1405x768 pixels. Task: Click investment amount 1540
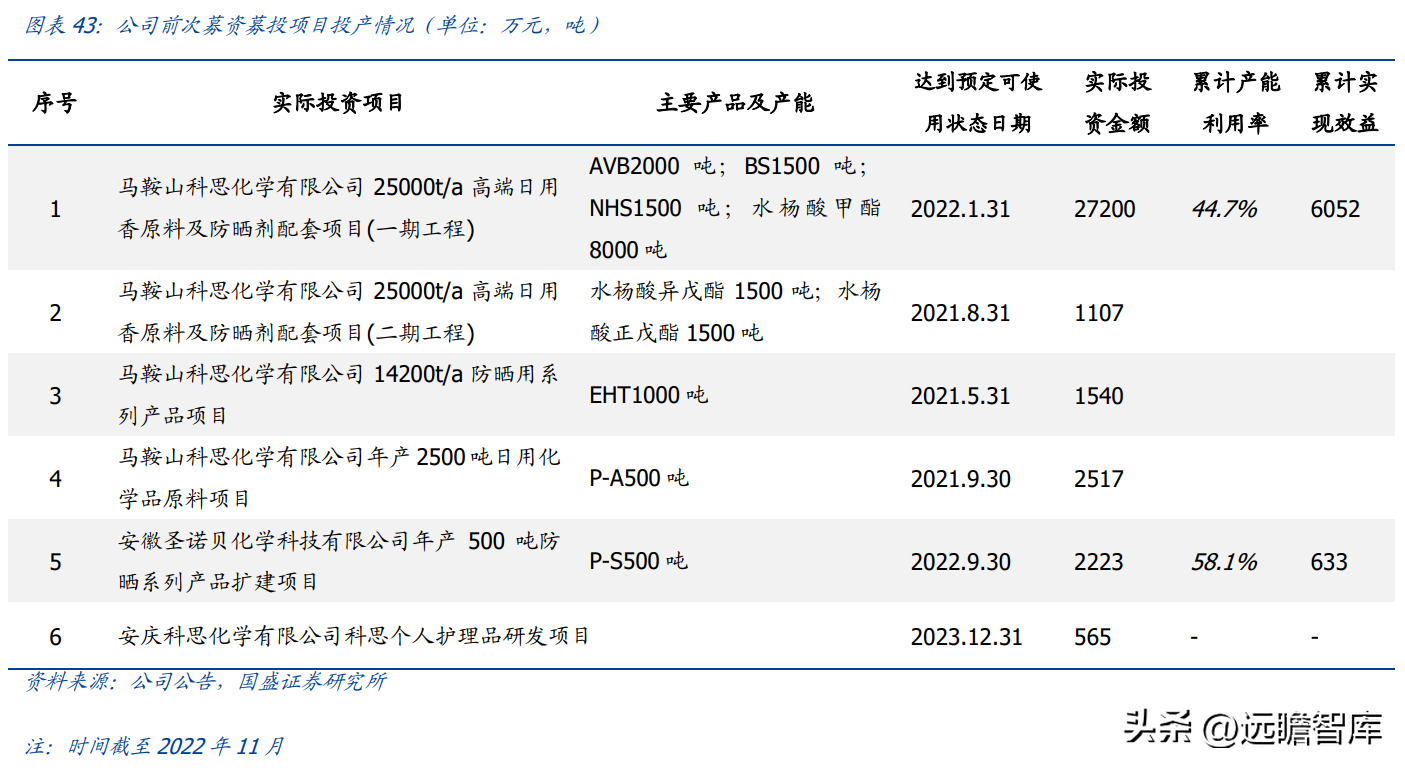click(x=1099, y=396)
